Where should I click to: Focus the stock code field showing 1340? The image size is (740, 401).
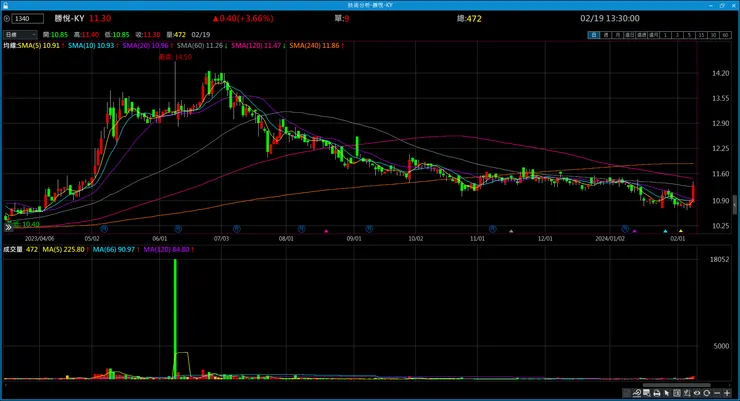click(x=28, y=19)
